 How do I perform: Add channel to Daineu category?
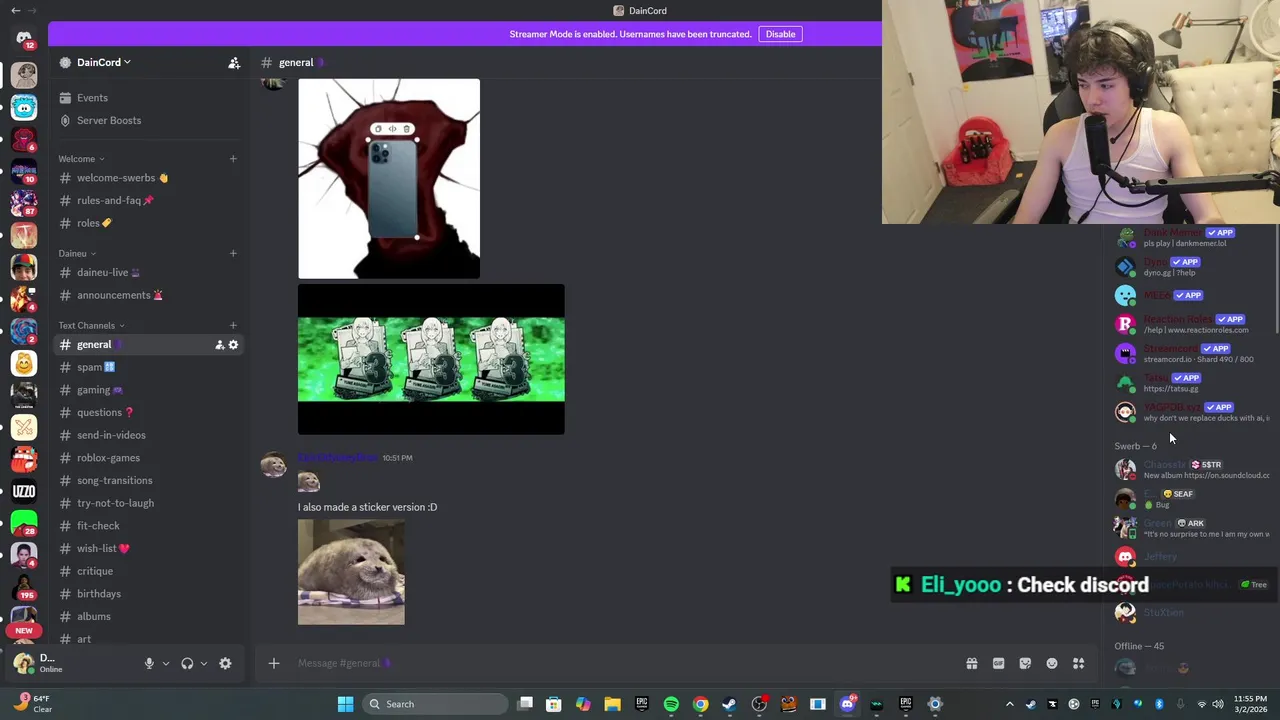pos(233,254)
